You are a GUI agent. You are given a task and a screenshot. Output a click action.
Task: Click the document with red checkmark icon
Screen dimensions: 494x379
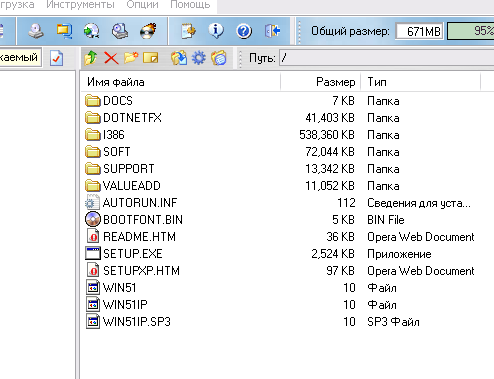[56, 58]
